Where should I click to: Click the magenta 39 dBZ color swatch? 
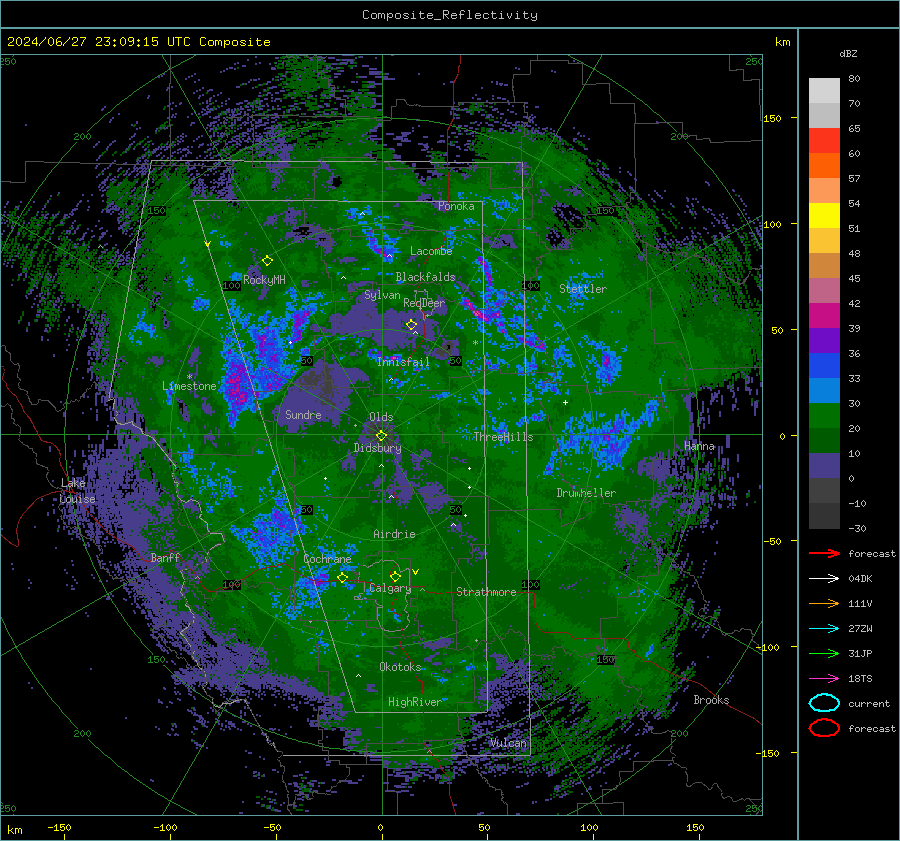pos(824,316)
